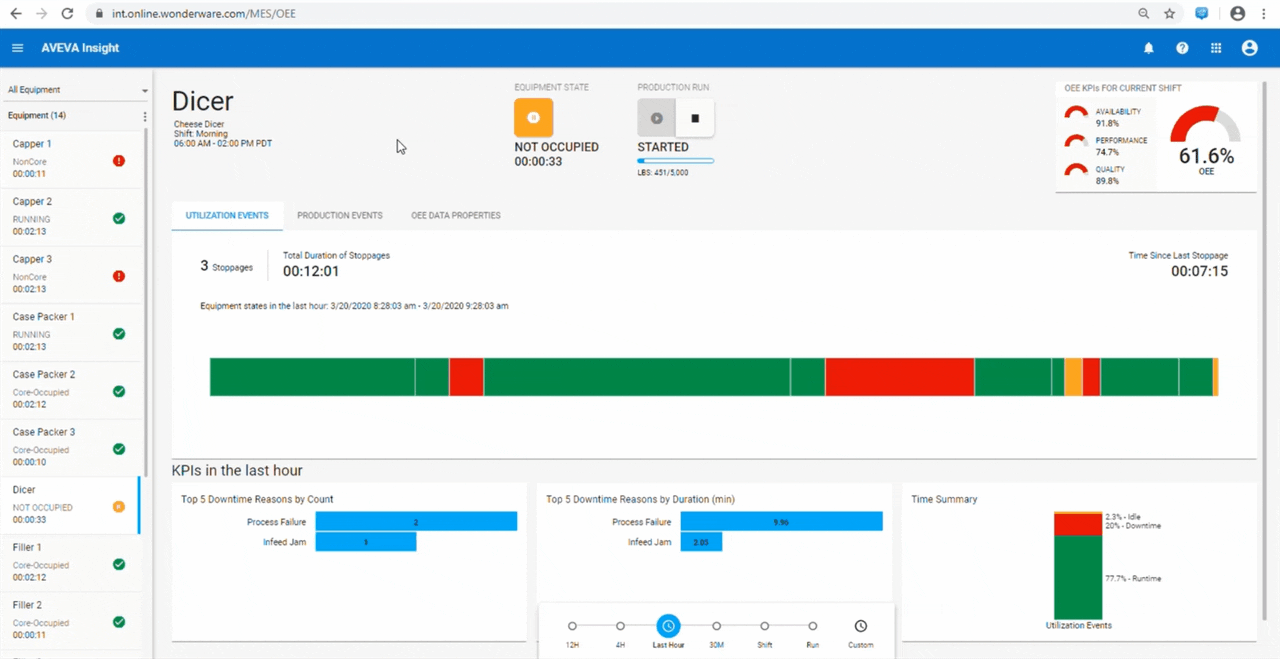Select the Last Hour time range
The height and width of the screenshot is (659, 1280).
pyautogui.click(x=668, y=626)
